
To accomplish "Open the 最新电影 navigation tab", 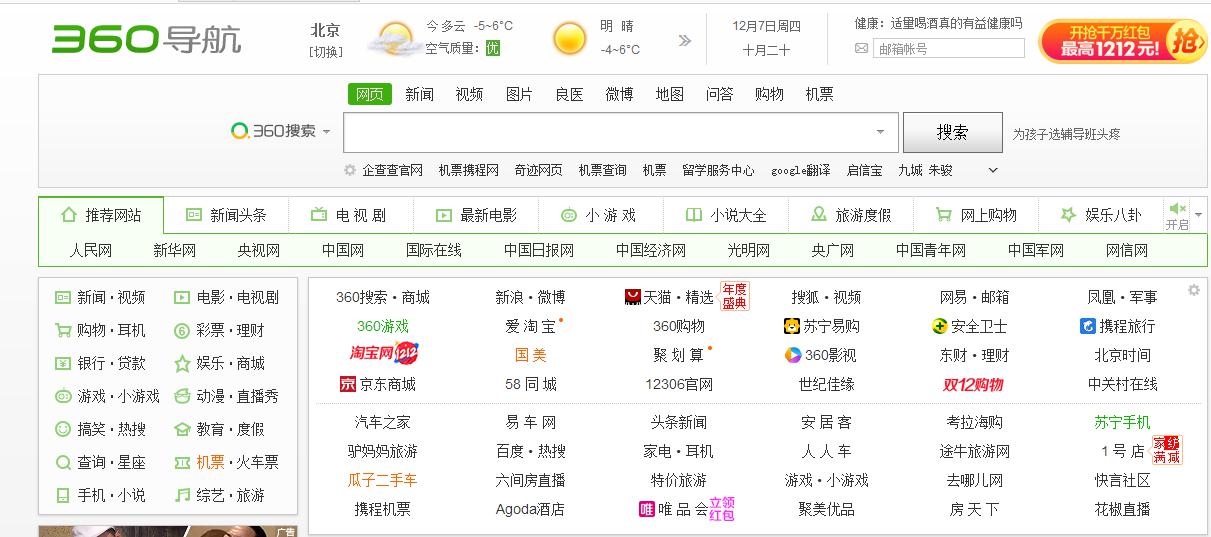I will click(x=476, y=215).
